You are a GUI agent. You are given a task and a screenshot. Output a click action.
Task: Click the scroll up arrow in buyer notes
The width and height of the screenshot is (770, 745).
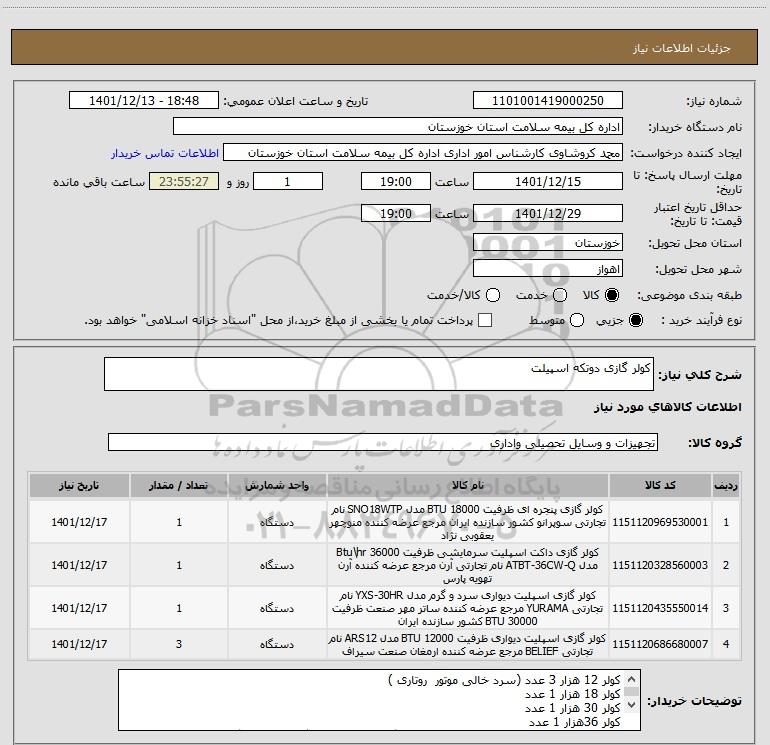(x=632, y=680)
